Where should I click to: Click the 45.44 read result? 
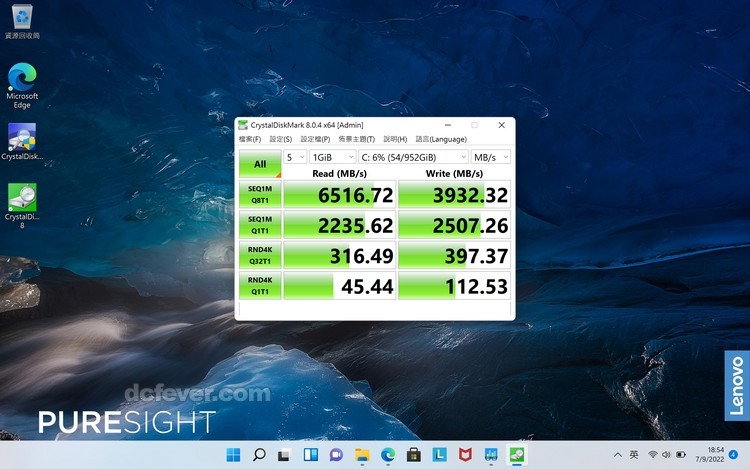pyautogui.click(x=340, y=285)
